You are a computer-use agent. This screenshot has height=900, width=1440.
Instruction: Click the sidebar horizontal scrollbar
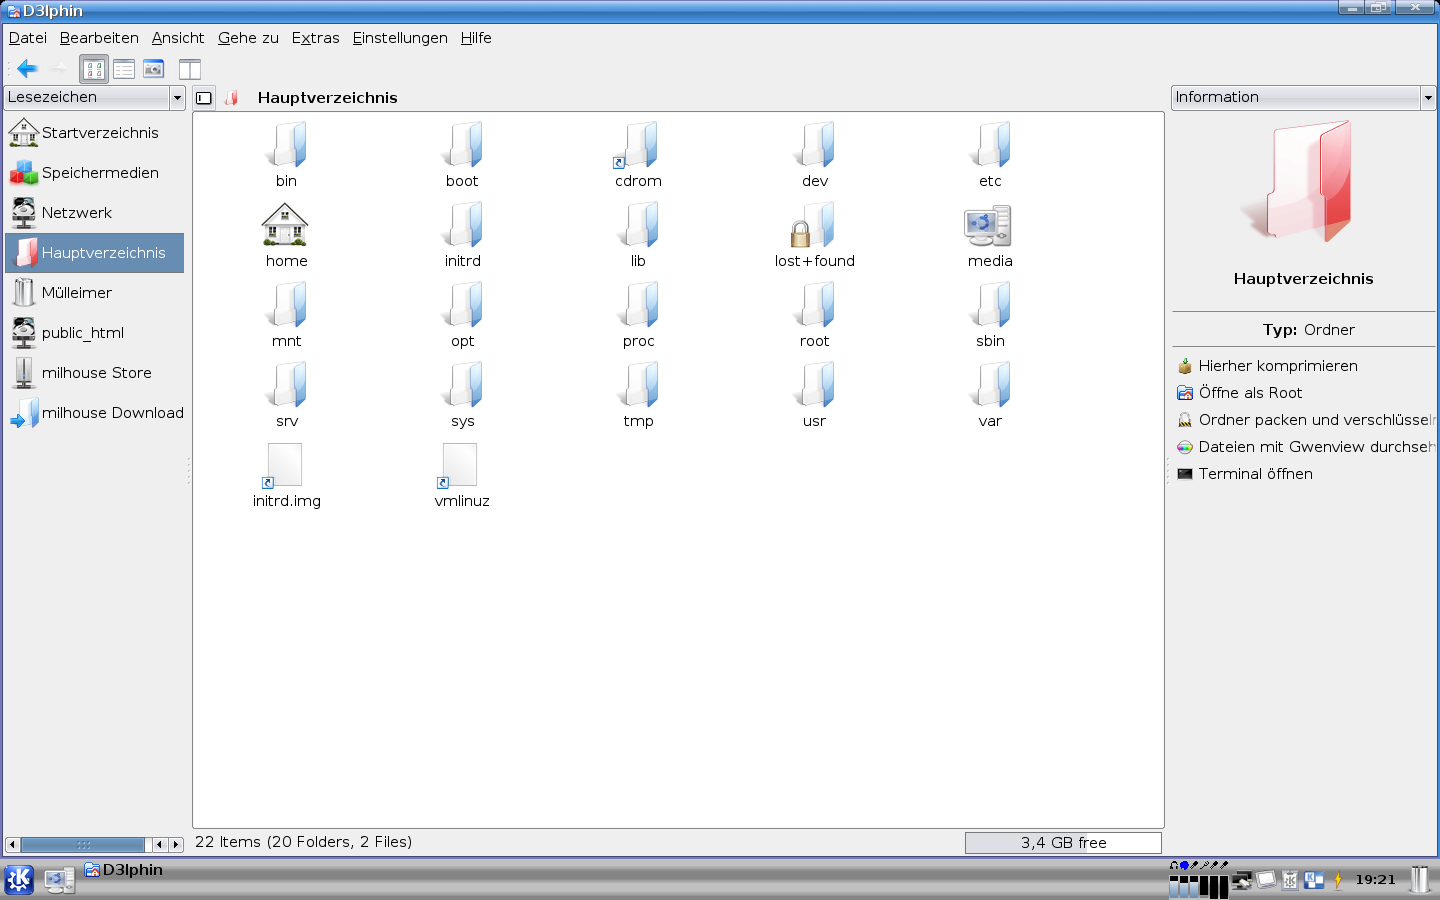84,845
